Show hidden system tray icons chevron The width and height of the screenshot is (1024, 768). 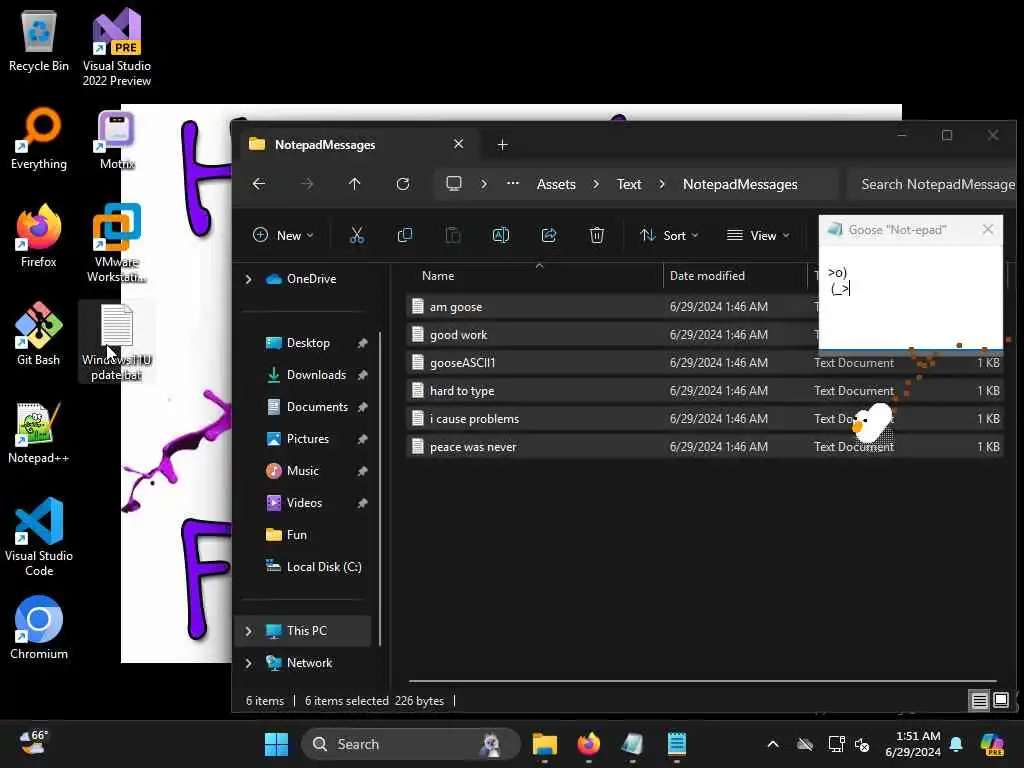(773, 744)
